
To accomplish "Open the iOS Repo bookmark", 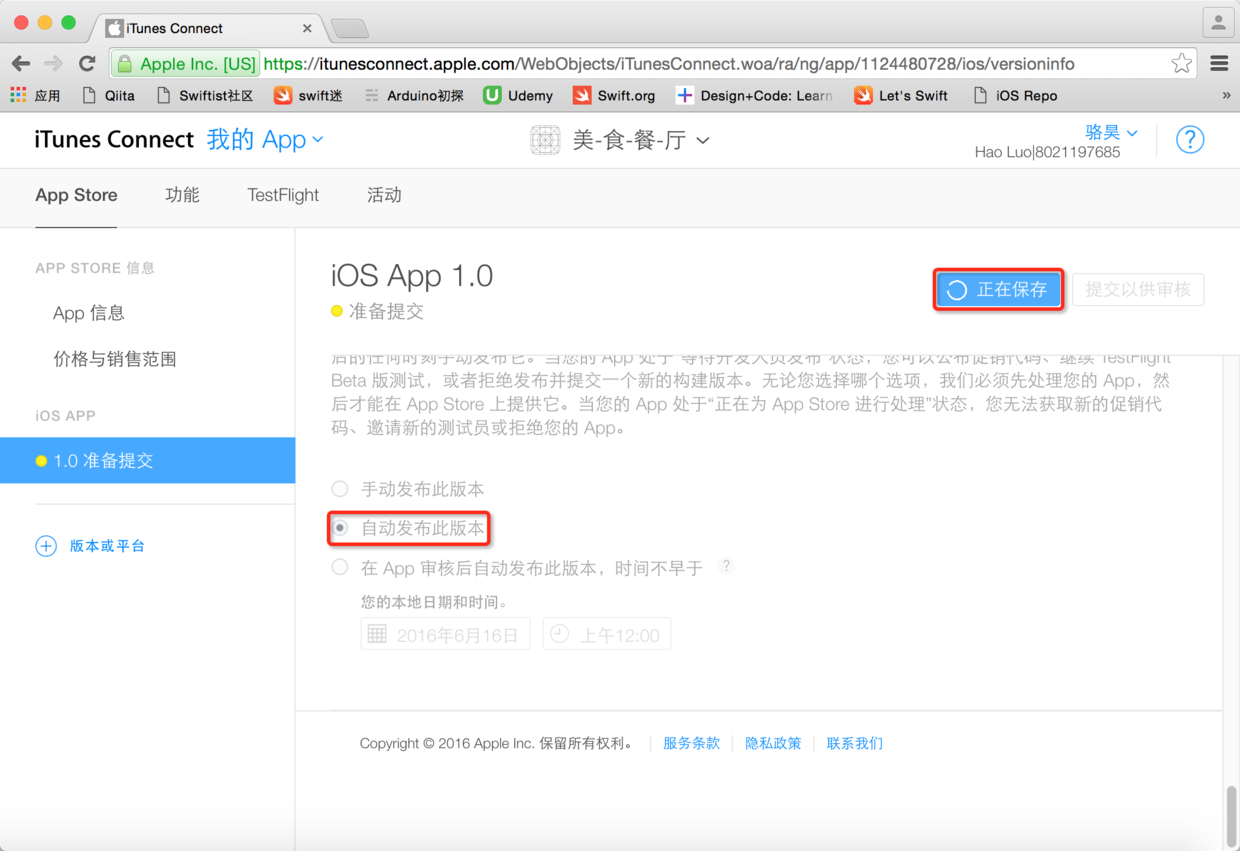I will (x=1015, y=95).
